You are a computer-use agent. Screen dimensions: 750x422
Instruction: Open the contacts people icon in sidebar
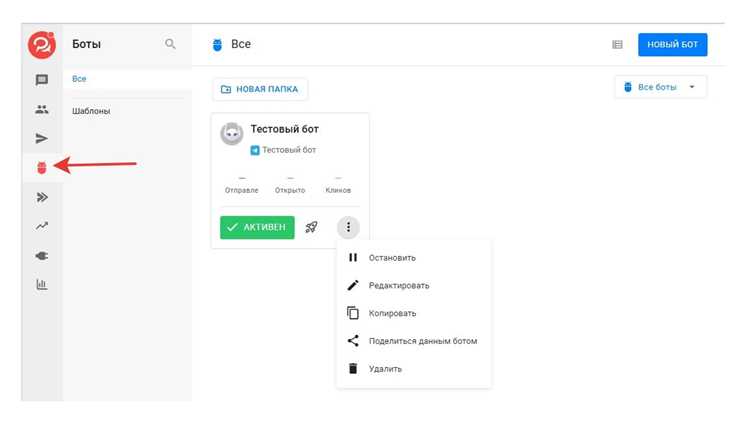tap(42, 109)
